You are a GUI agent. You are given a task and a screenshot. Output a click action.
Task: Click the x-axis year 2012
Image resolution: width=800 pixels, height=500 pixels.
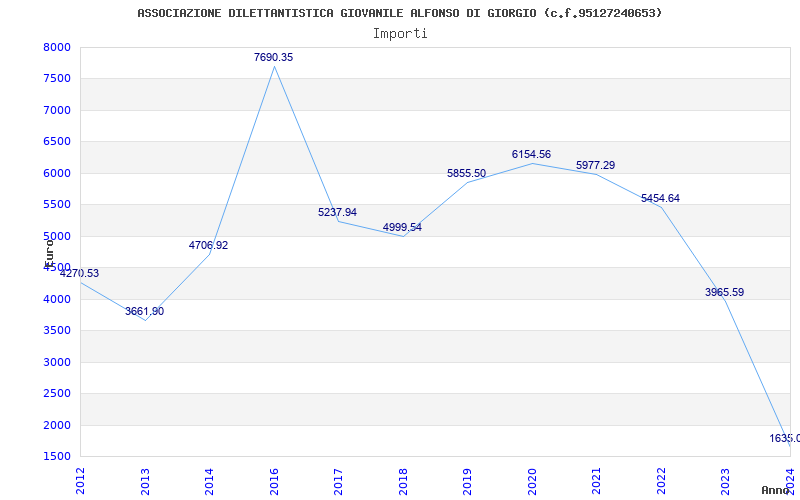point(81,481)
